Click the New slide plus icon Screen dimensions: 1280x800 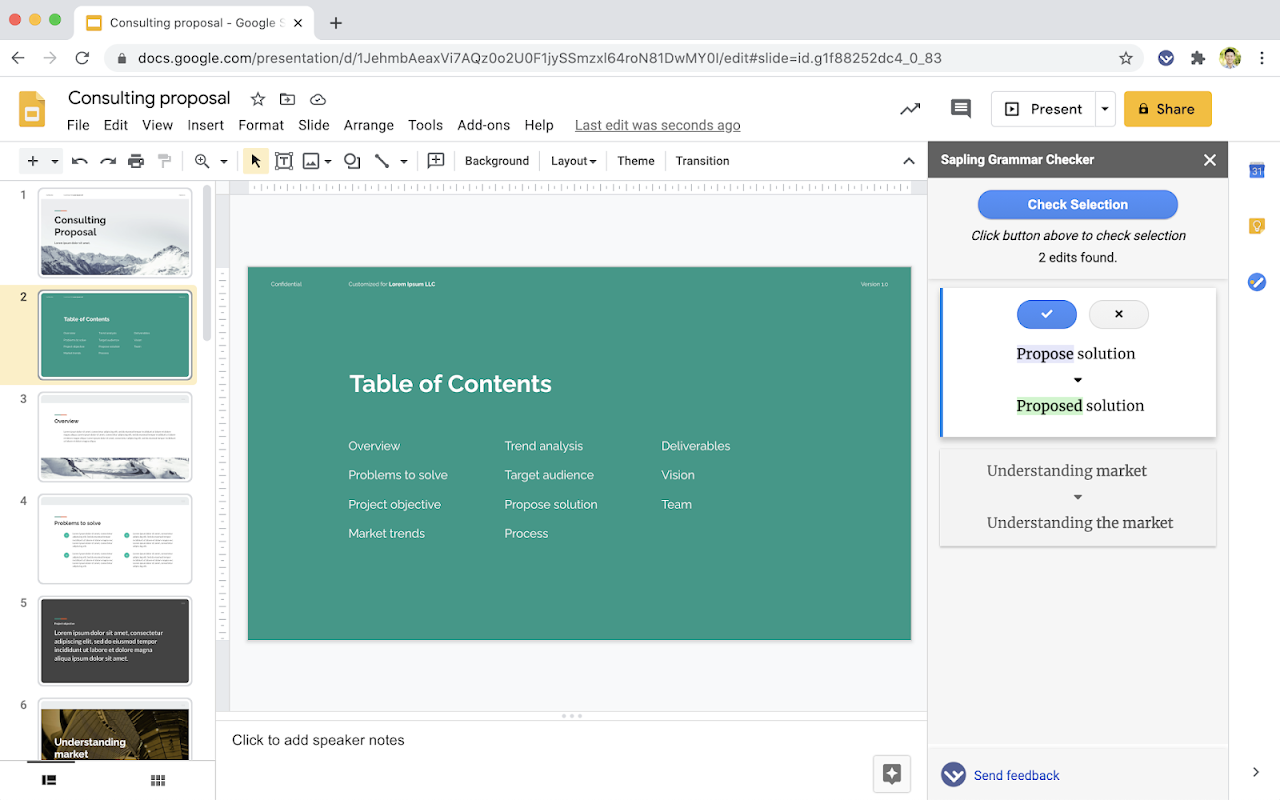click(x=33, y=161)
